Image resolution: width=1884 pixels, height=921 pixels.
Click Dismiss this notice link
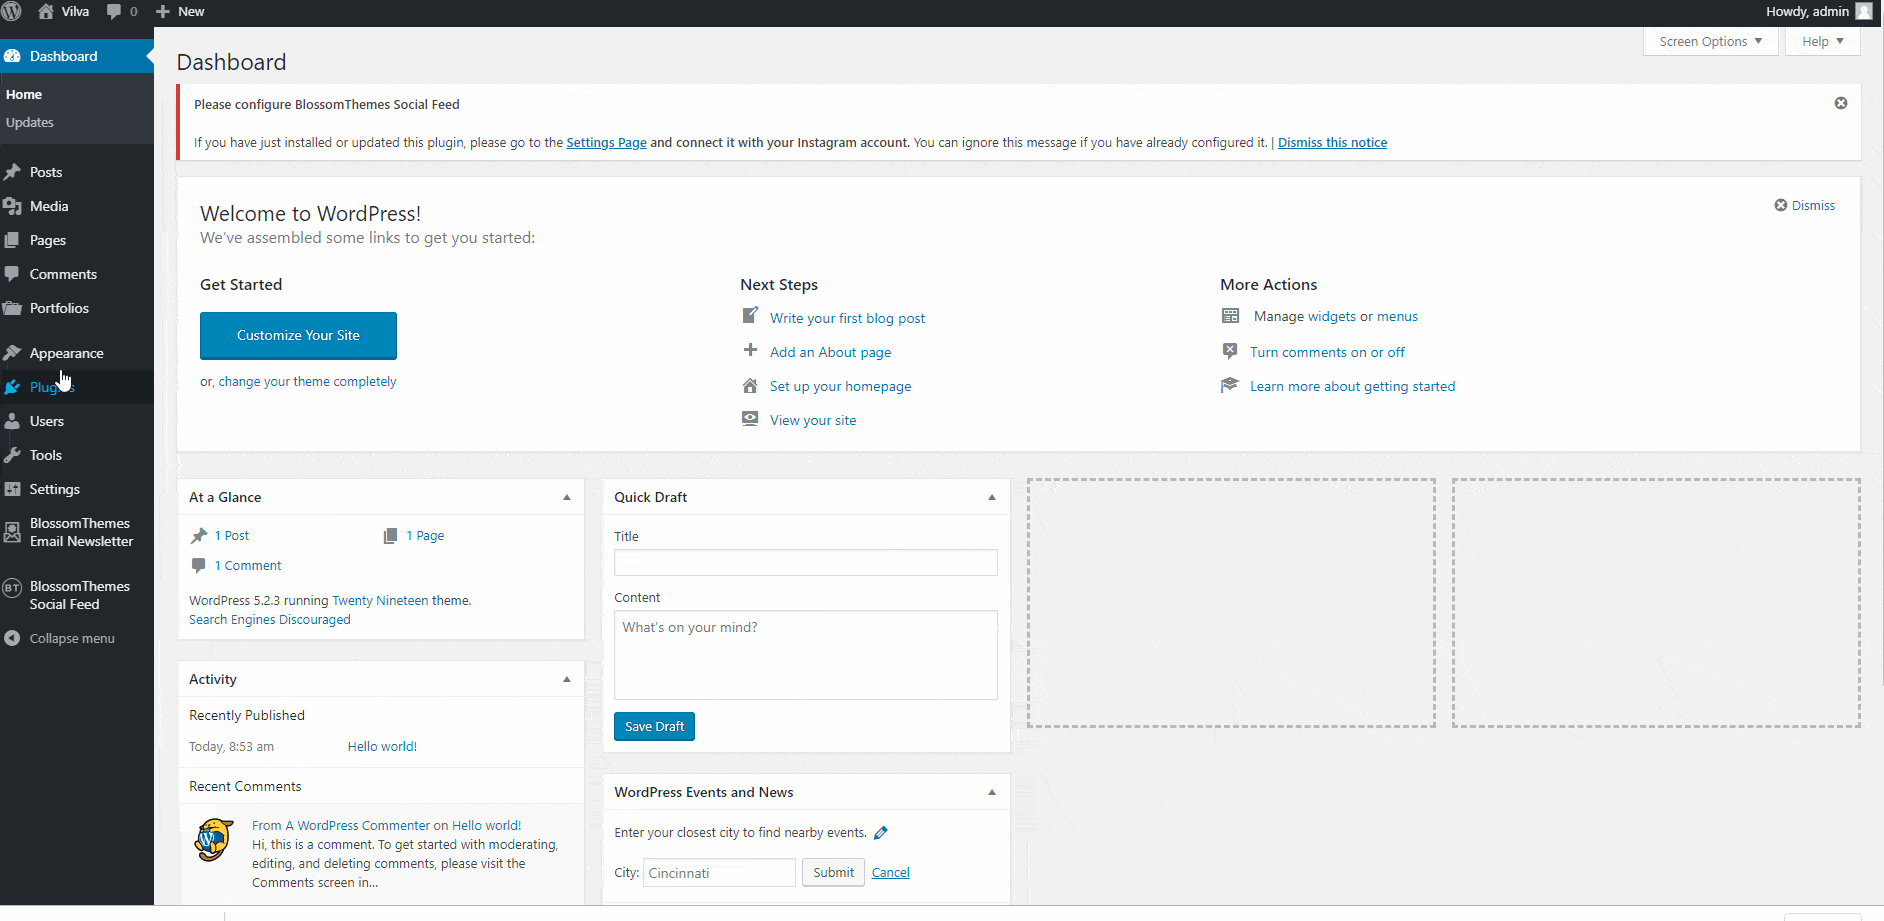point(1332,143)
